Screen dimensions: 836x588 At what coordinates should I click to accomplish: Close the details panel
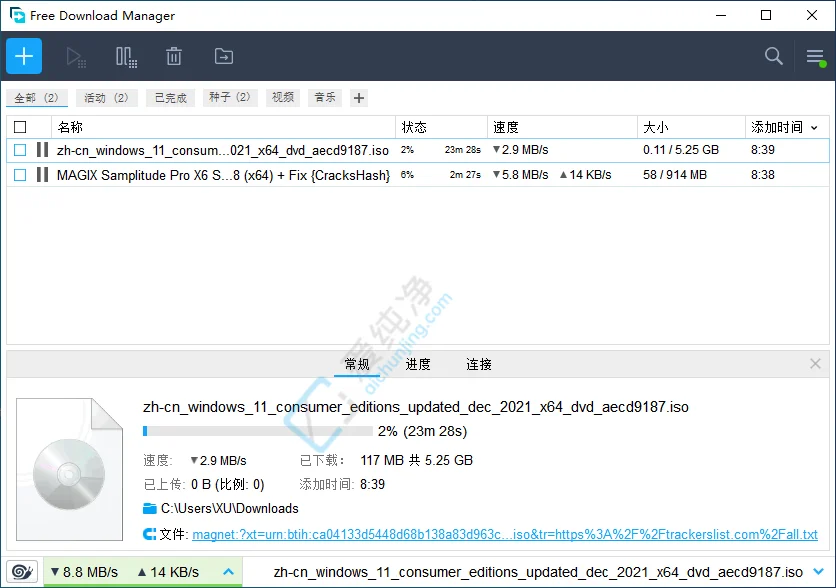(815, 364)
